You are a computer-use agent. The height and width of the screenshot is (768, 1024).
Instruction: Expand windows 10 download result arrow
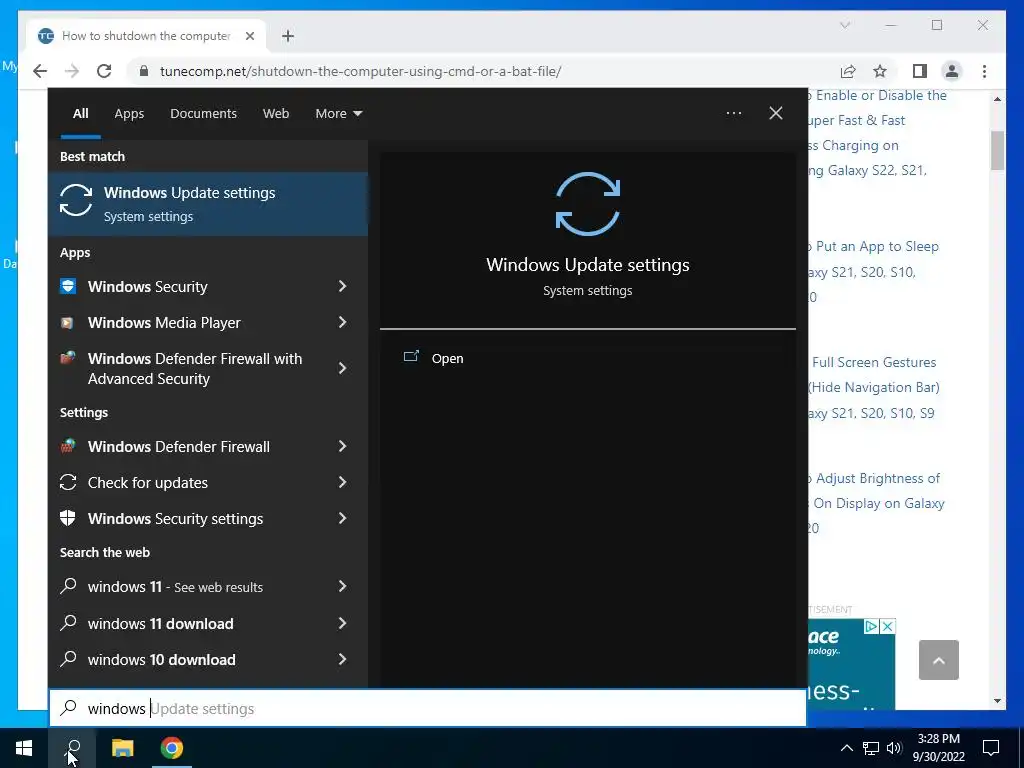pos(342,659)
